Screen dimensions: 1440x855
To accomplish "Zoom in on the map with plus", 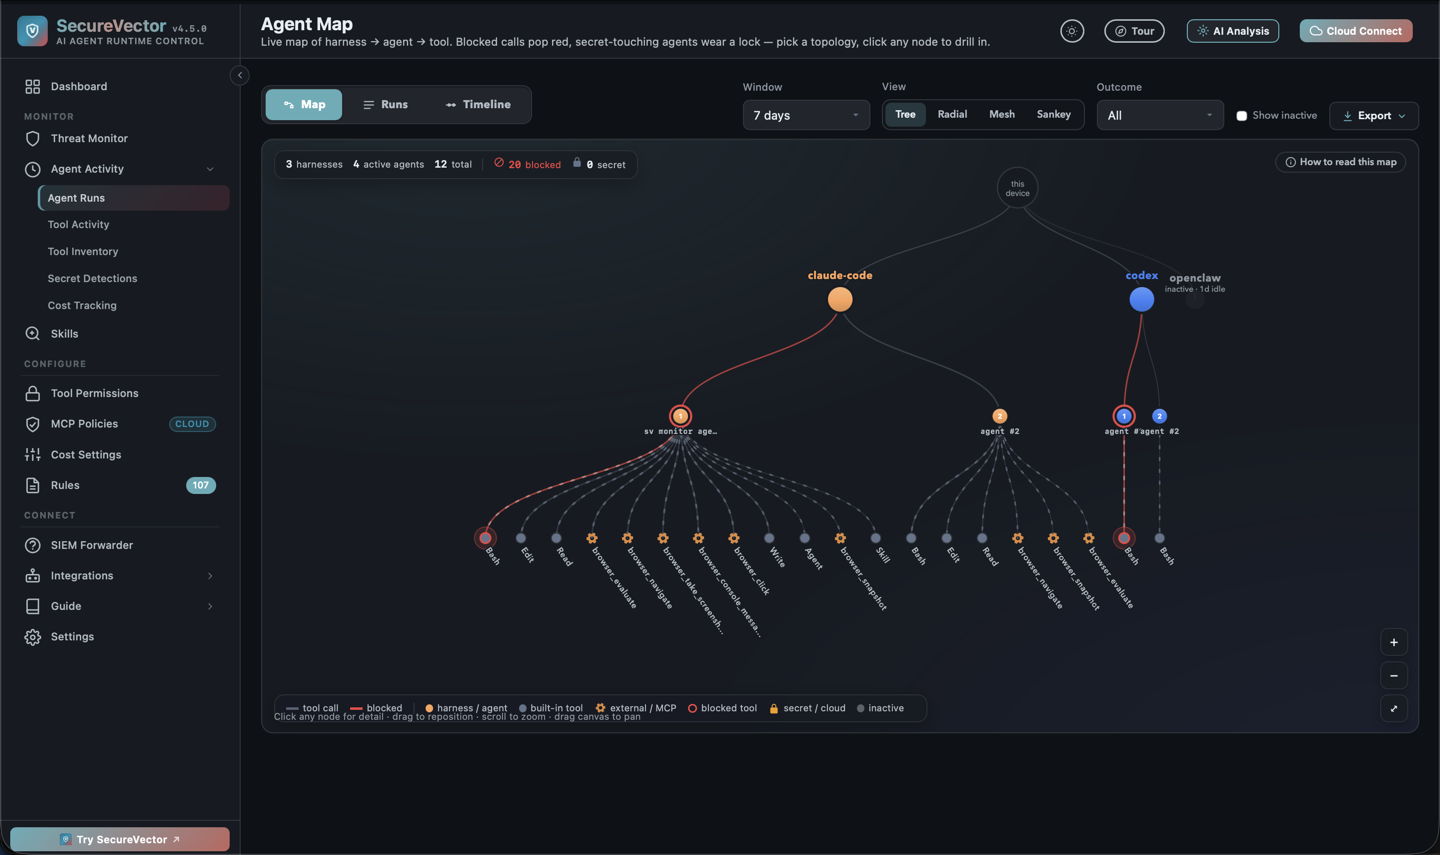I will [1394, 642].
